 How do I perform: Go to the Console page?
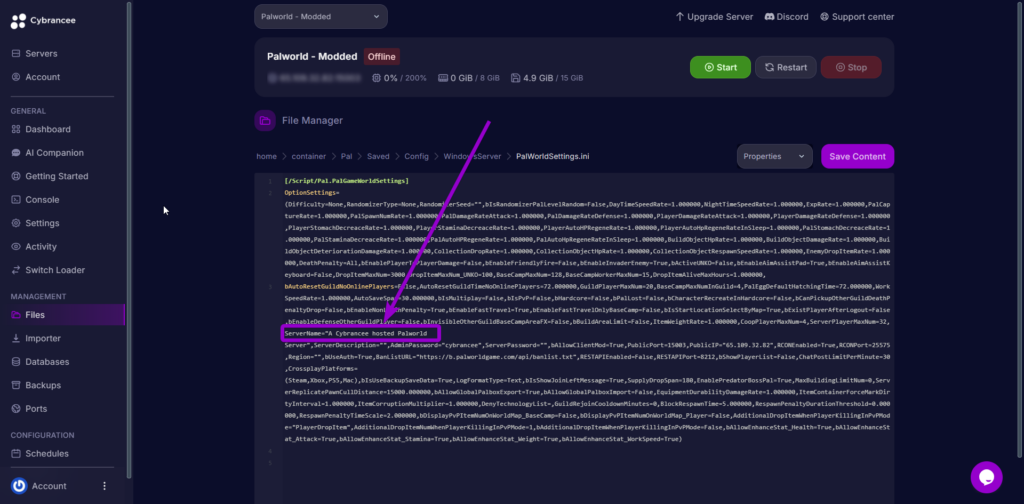42,200
